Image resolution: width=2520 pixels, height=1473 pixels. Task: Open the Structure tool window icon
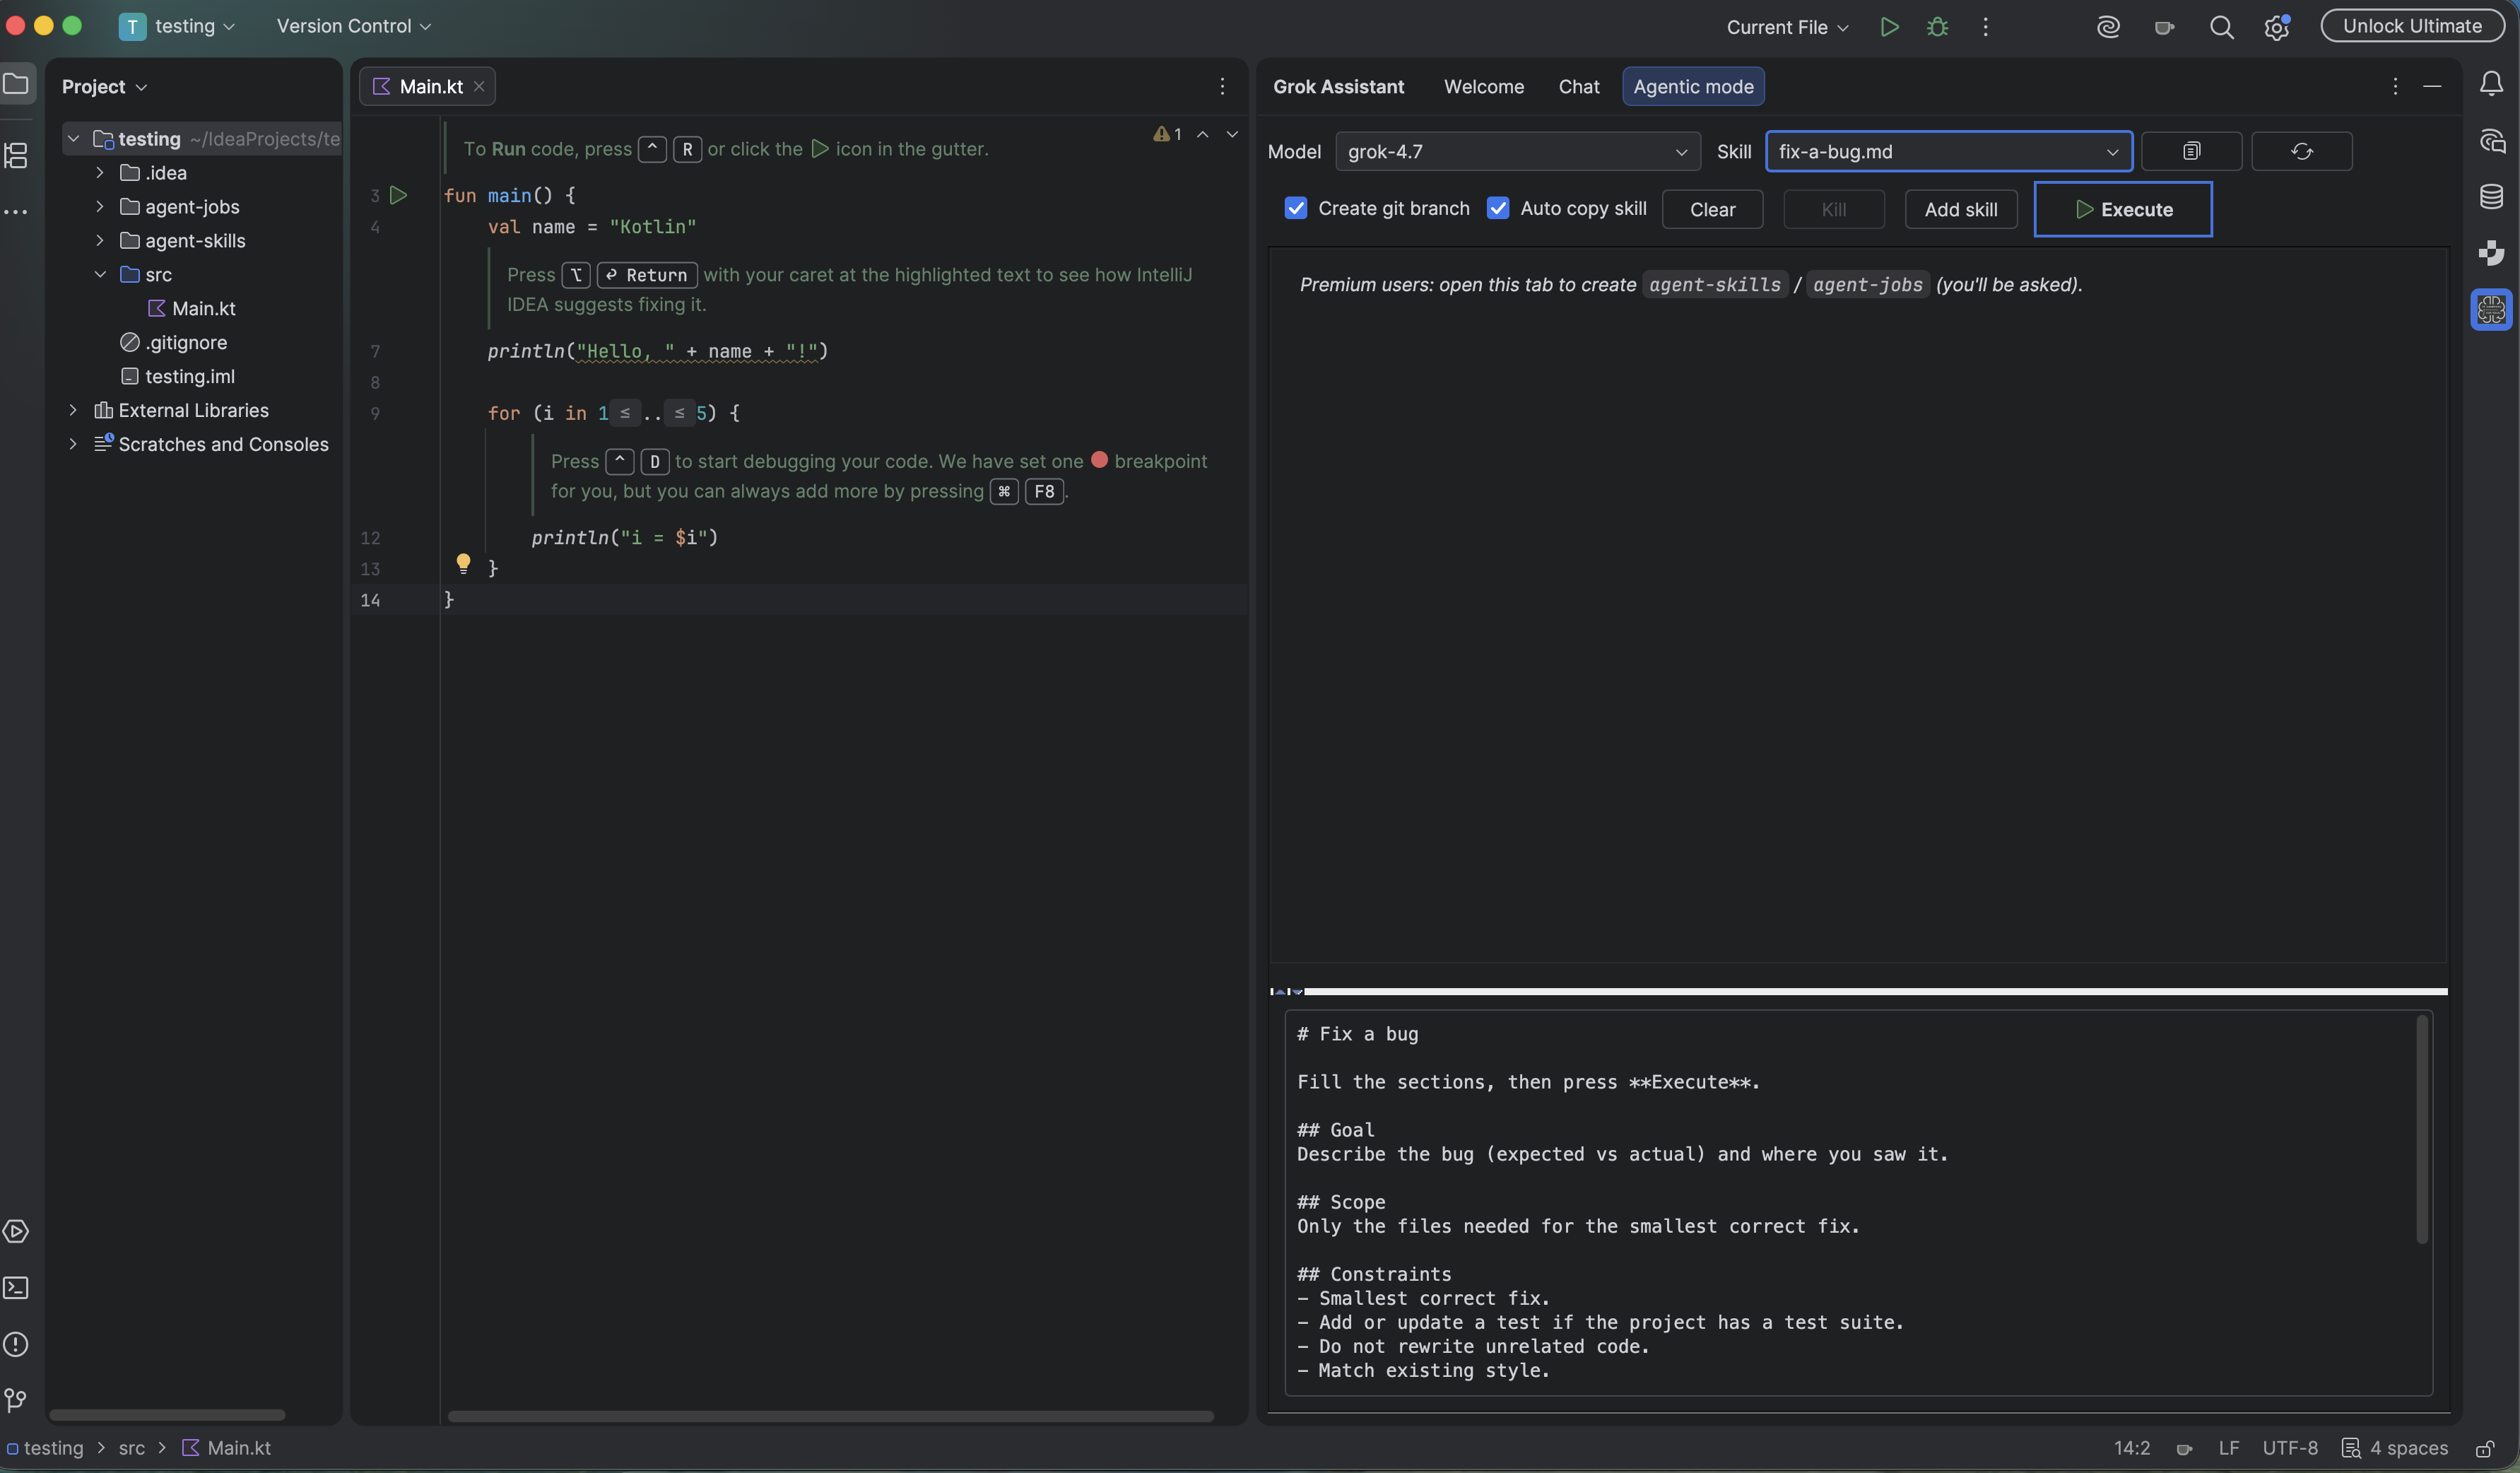click(x=16, y=155)
